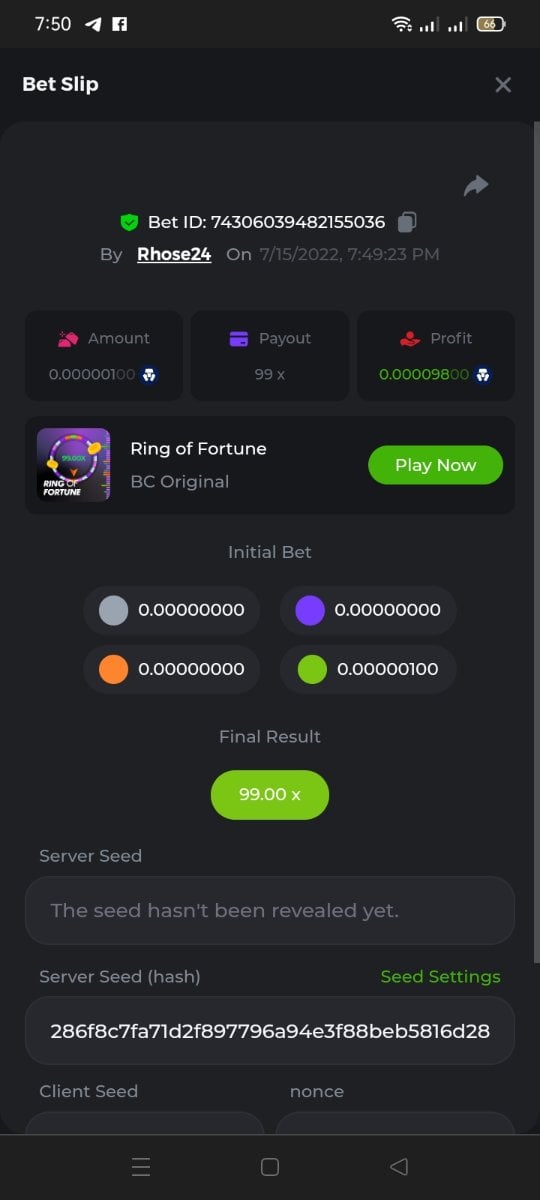Tap the Android back navigation triangle
540x1200 pixels.
point(399,1167)
